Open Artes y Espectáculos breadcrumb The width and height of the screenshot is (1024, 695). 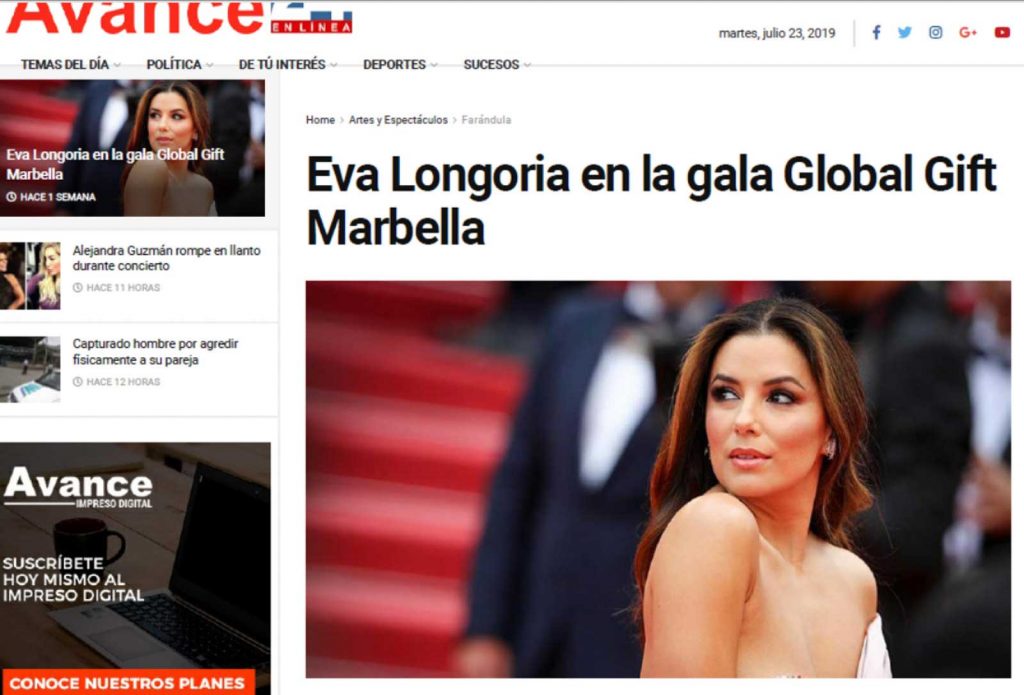pyautogui.click(x=398, y=120)
